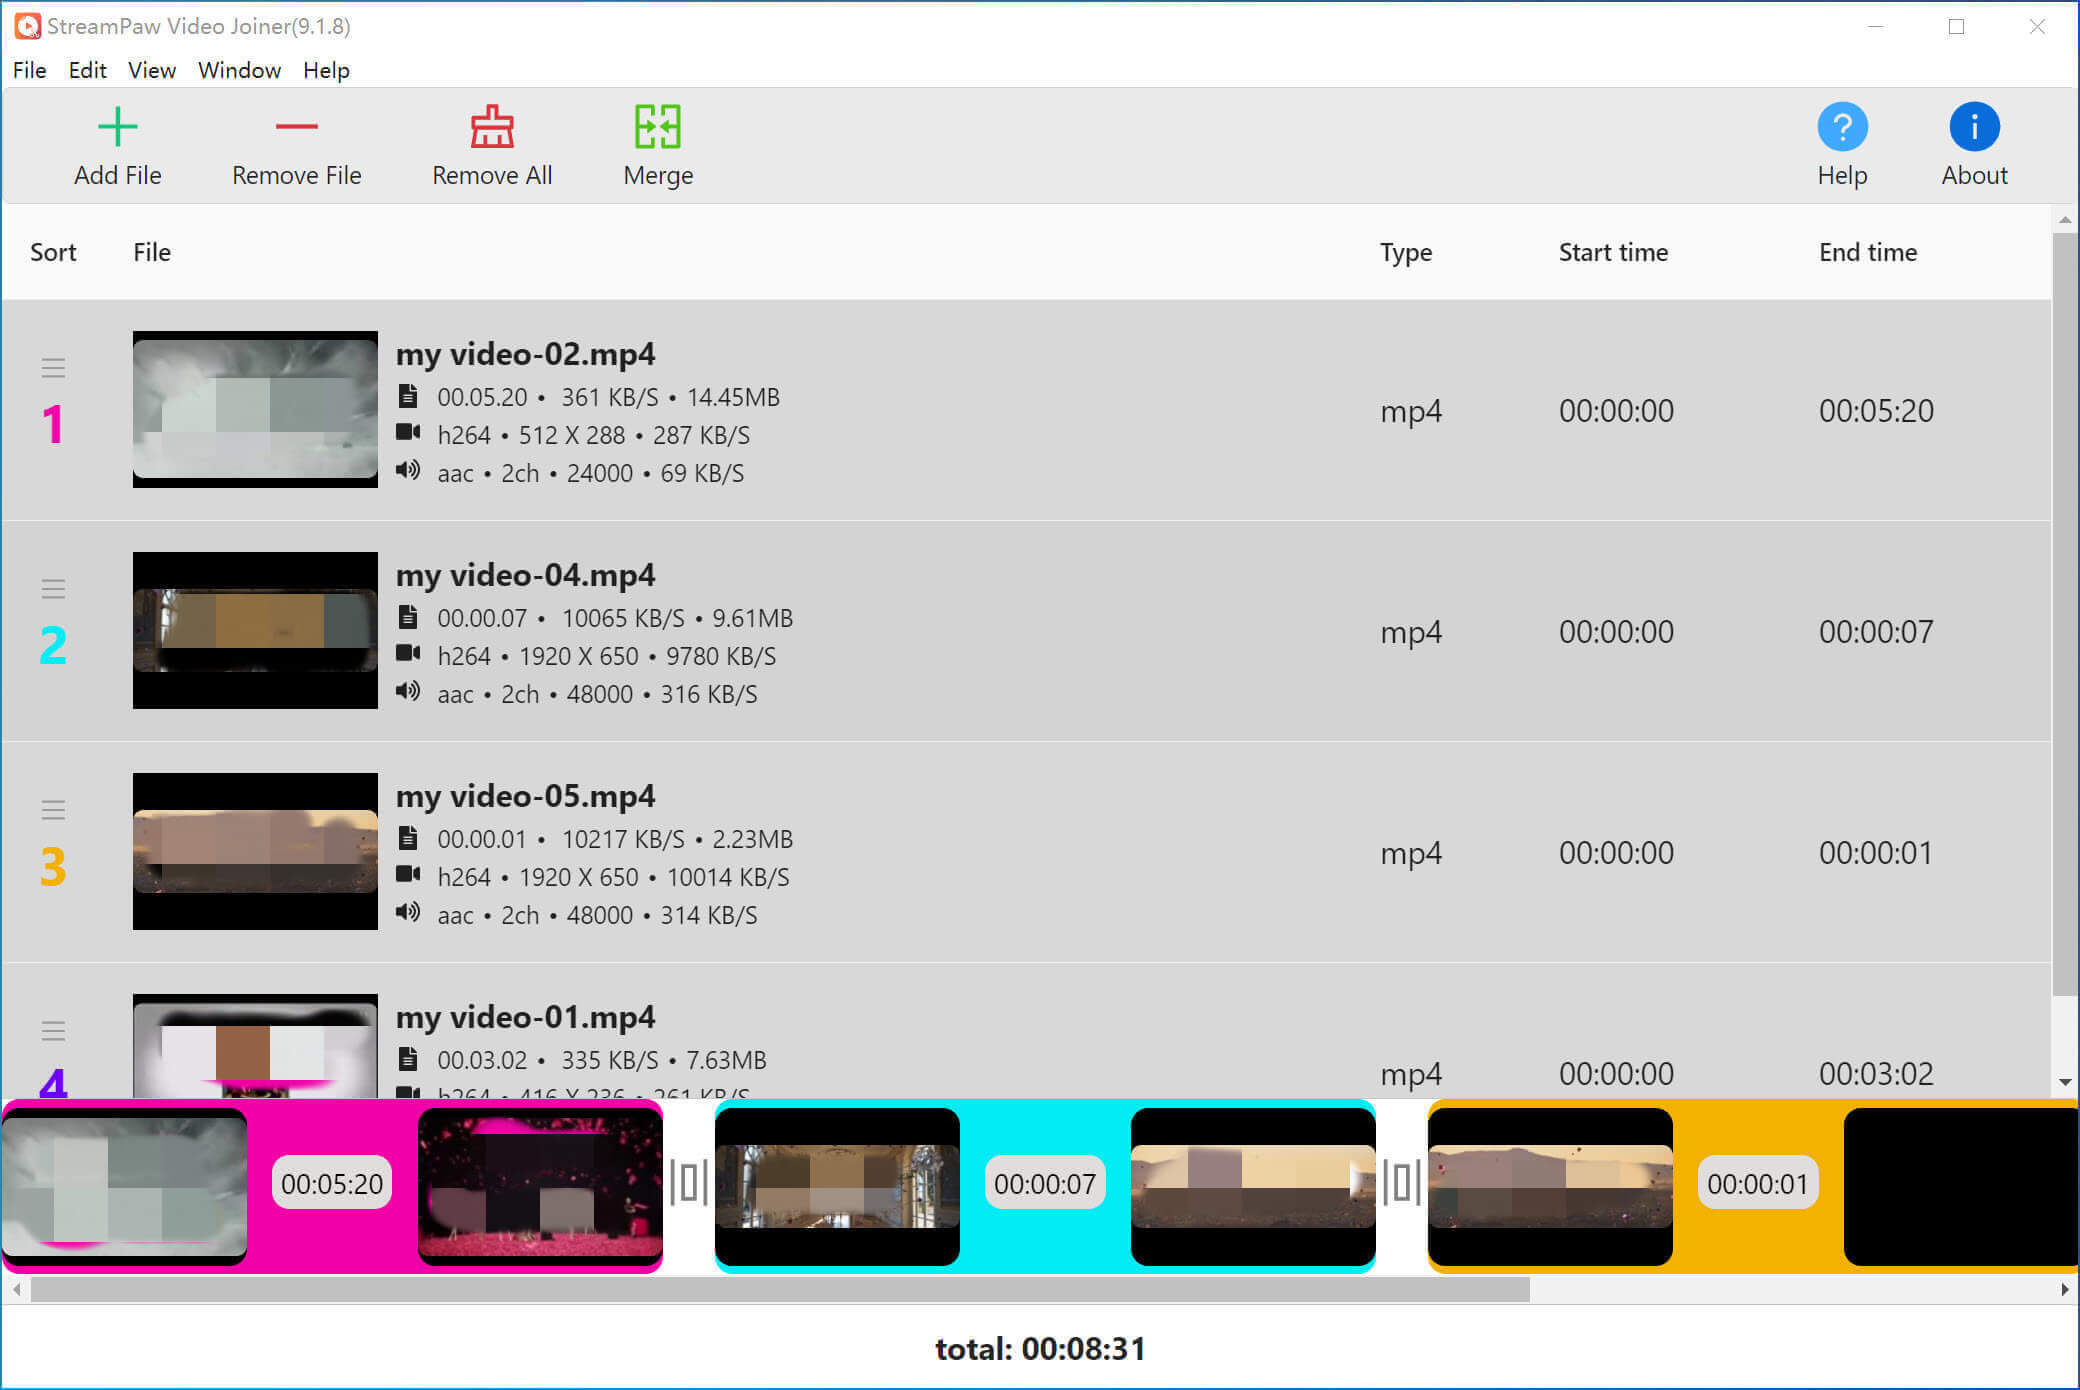Viewport: 2080px width, 1390px height.
Task: Click the sort handle for my video-02.mp4
Action: point(54,368)
